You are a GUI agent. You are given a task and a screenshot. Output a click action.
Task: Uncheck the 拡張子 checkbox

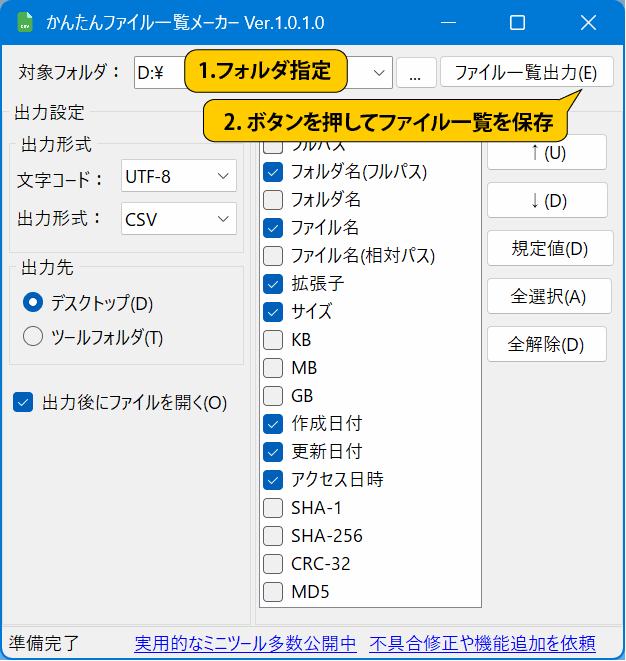[x=273, y=284]
